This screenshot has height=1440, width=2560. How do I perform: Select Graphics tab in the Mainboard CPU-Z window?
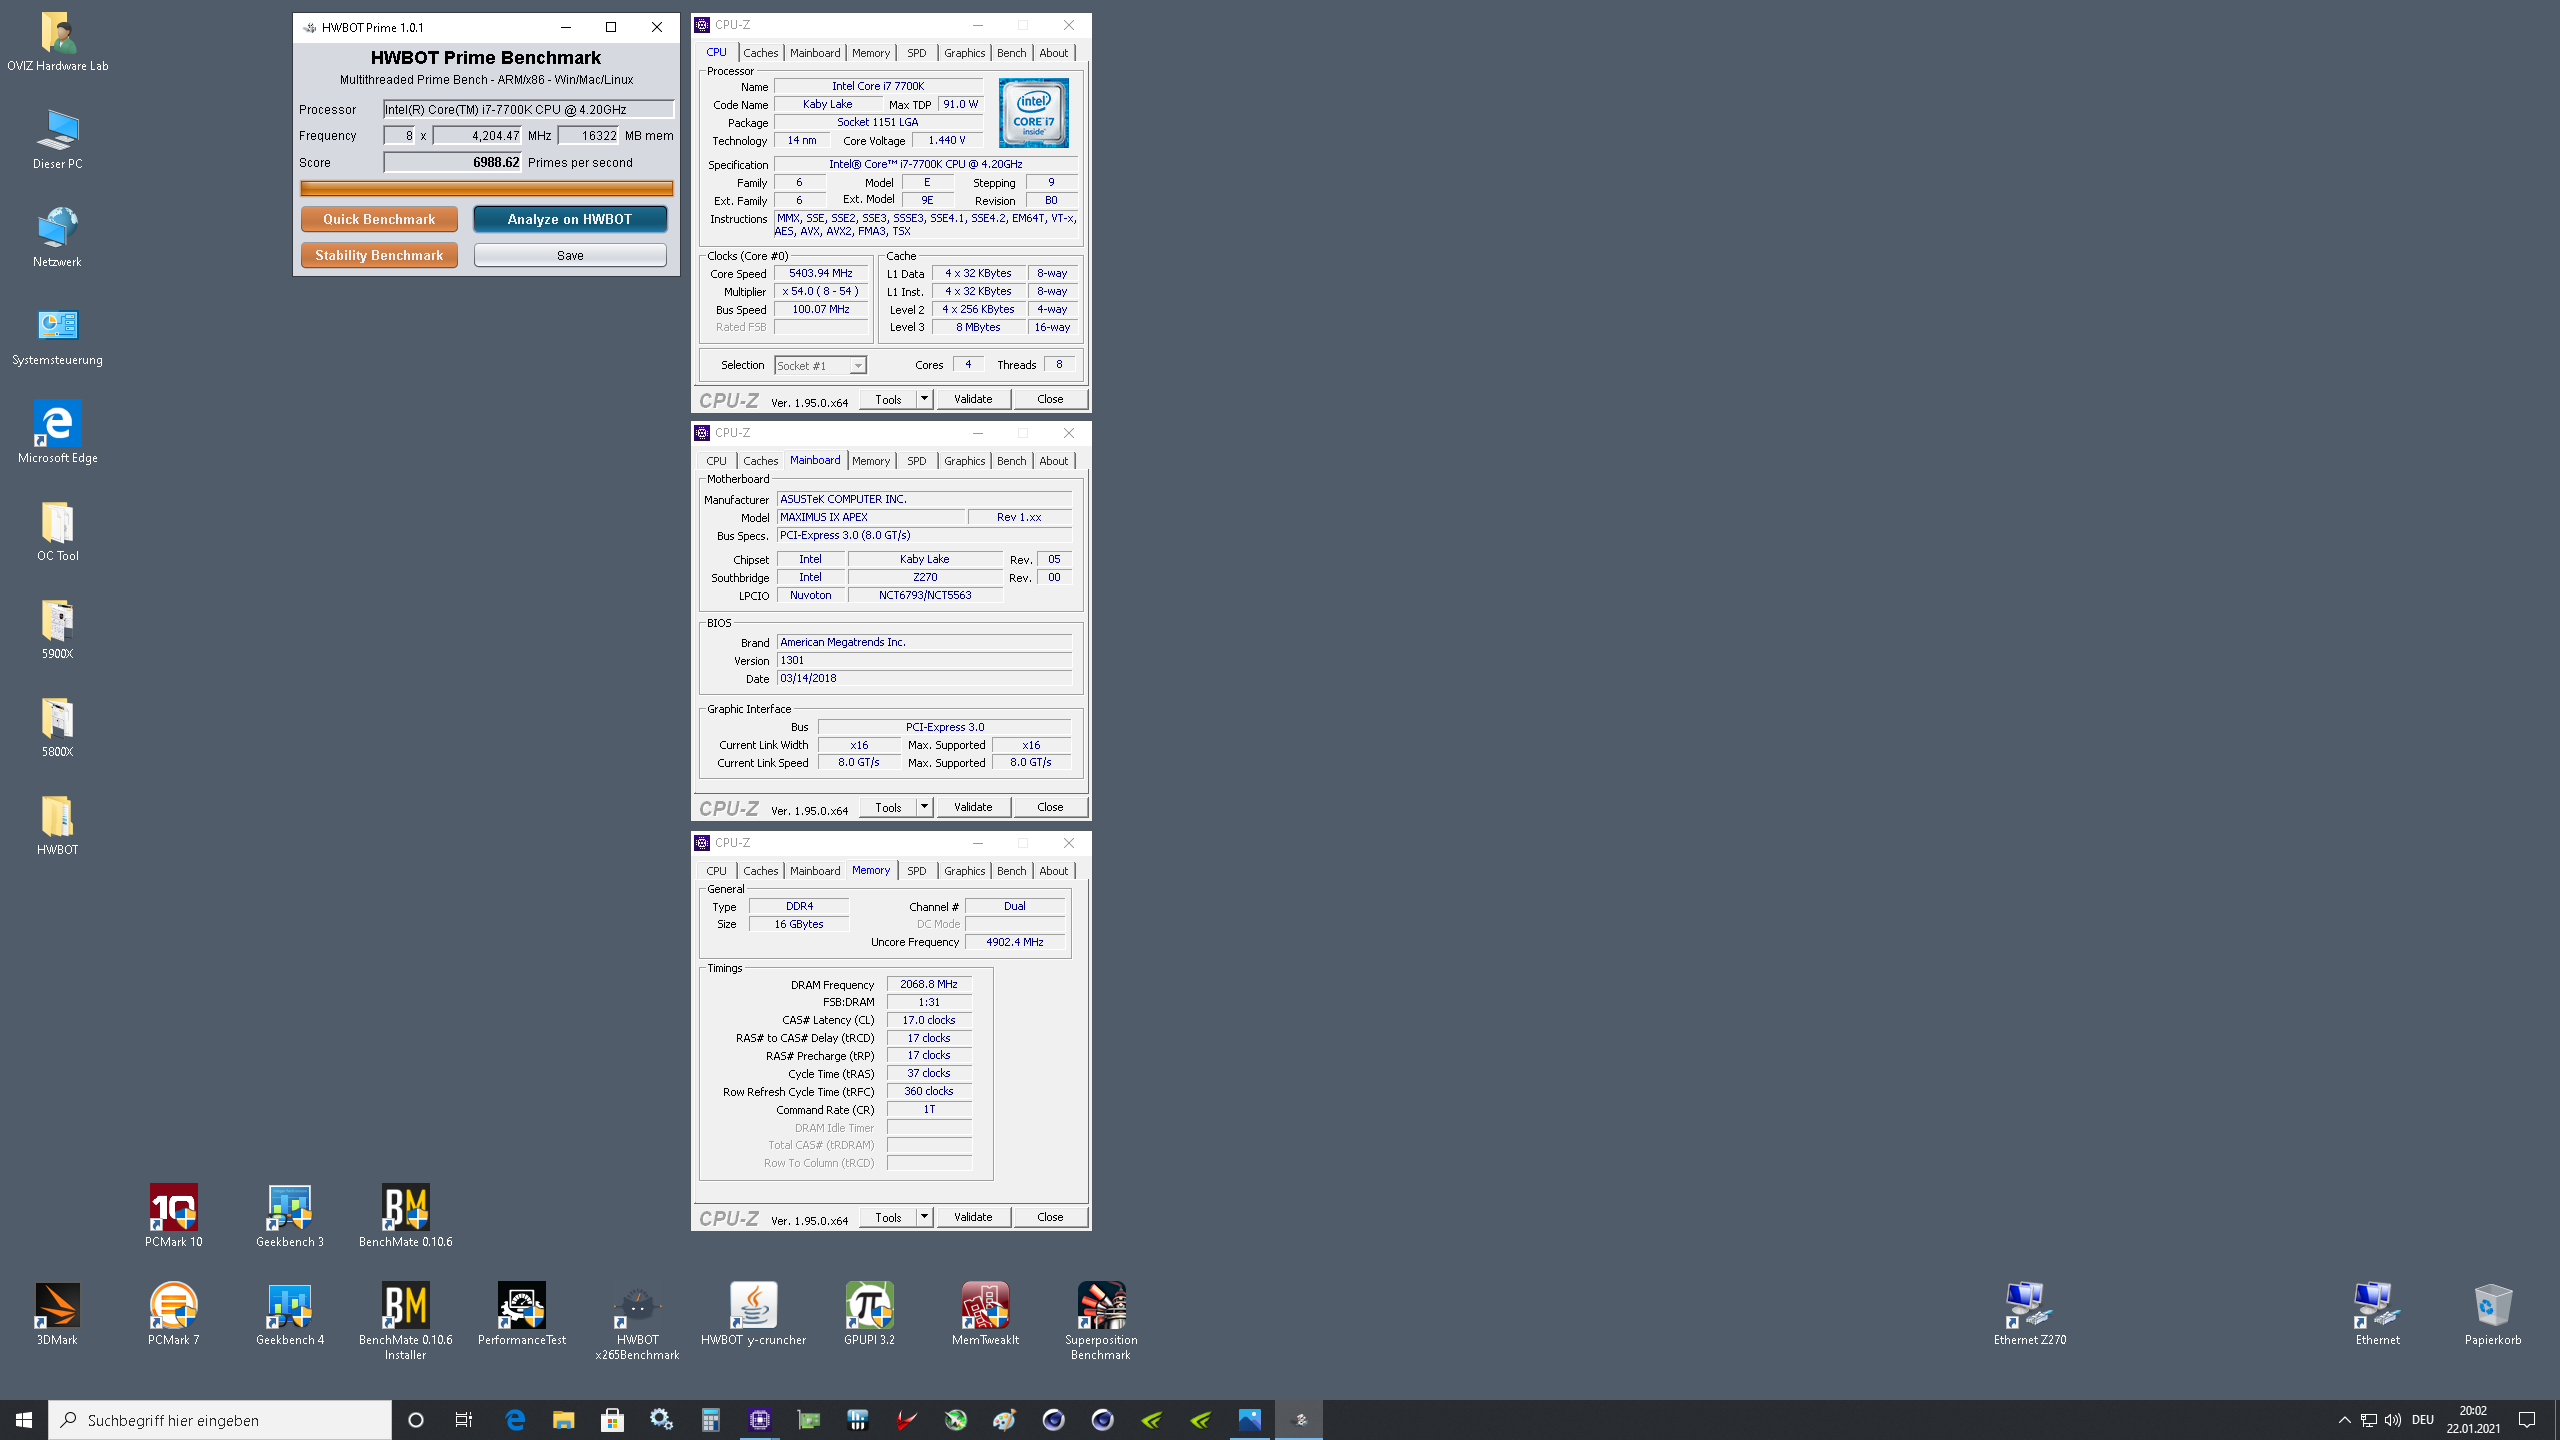pyautogui.click(x=964, y=461)
